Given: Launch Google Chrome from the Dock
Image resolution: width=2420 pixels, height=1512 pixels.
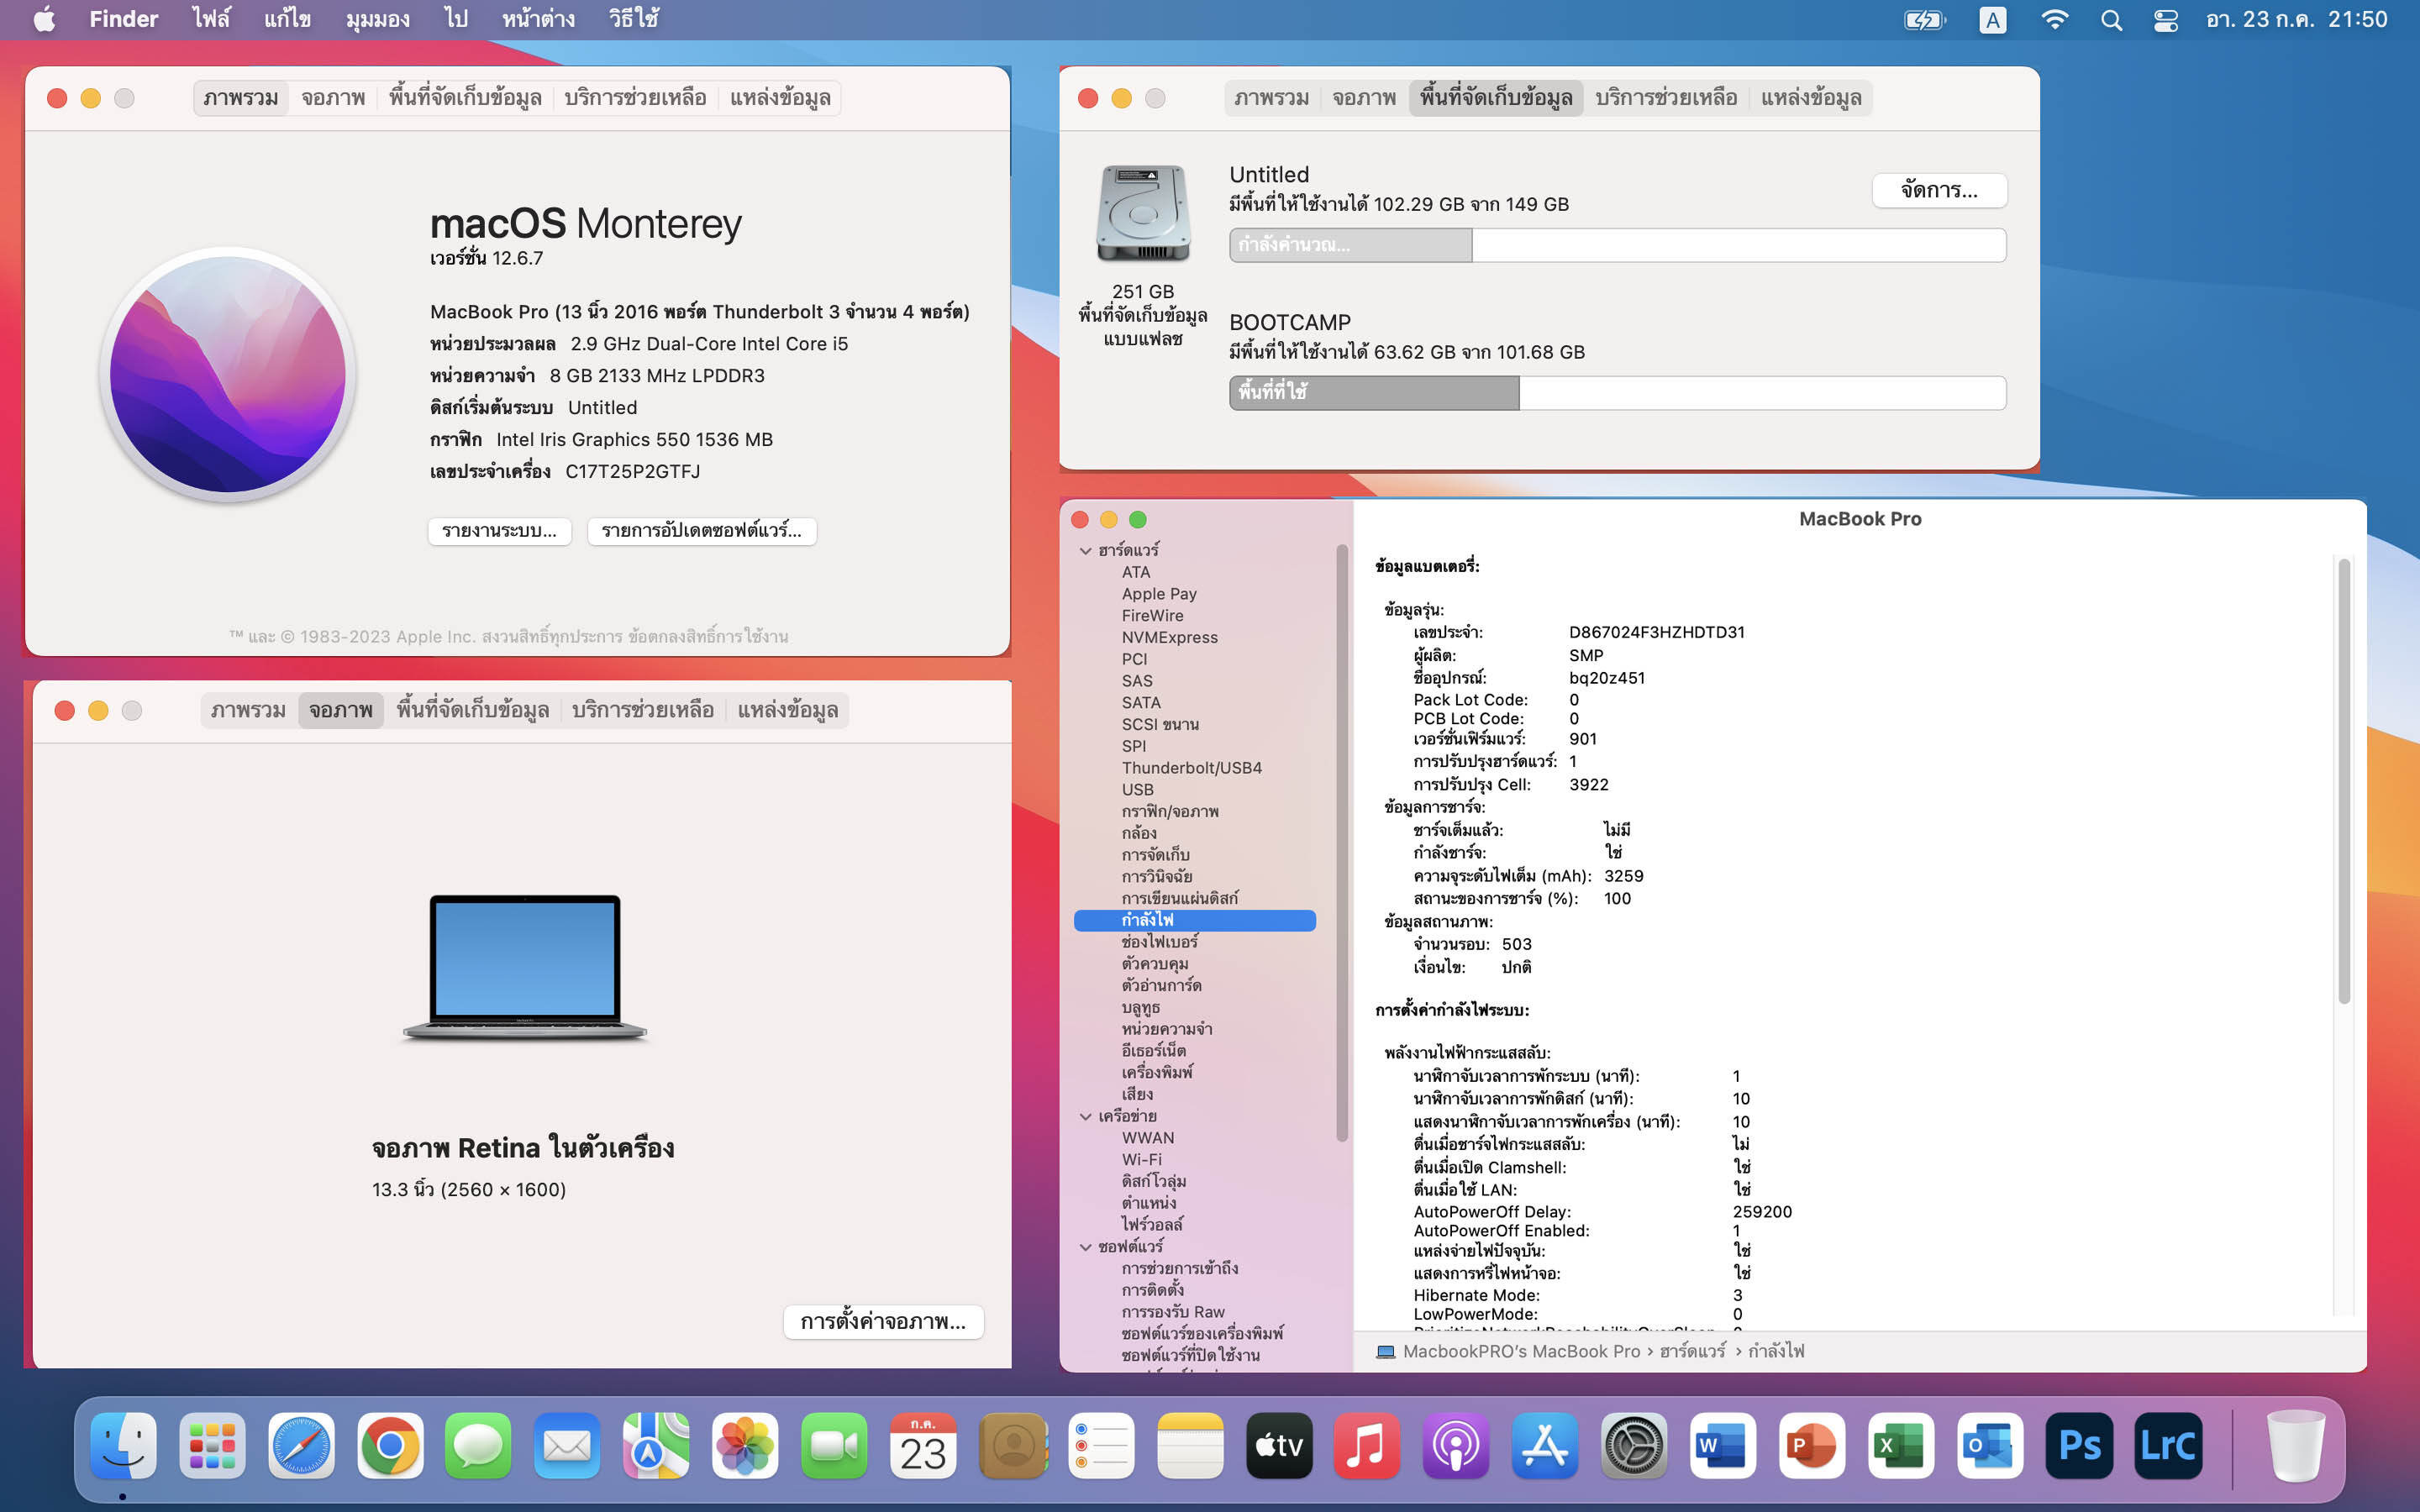Looking at the screenshot, I should [x=390, y=1446].
